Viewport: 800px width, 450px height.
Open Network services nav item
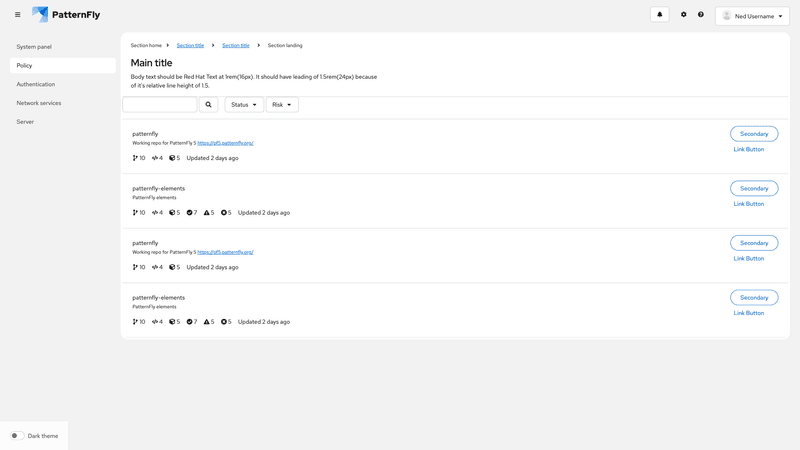pos(39,103)
